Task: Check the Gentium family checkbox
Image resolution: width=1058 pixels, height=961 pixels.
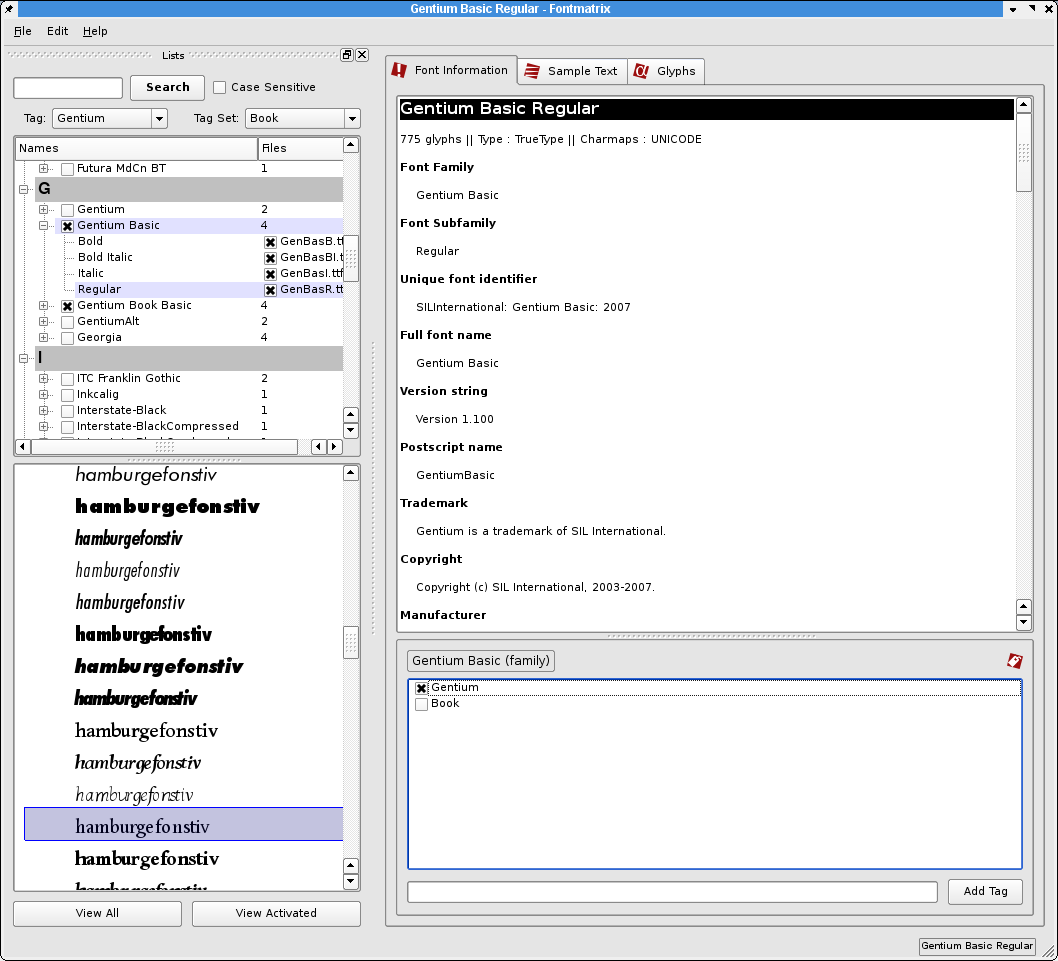Action: click(67, 210)
